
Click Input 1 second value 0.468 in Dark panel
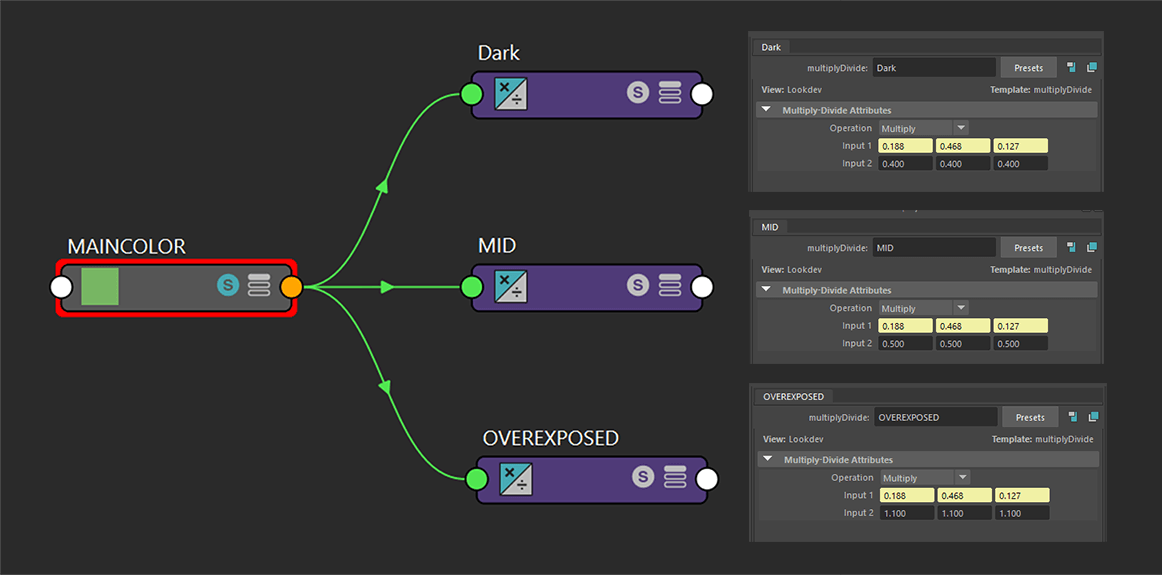963,146
